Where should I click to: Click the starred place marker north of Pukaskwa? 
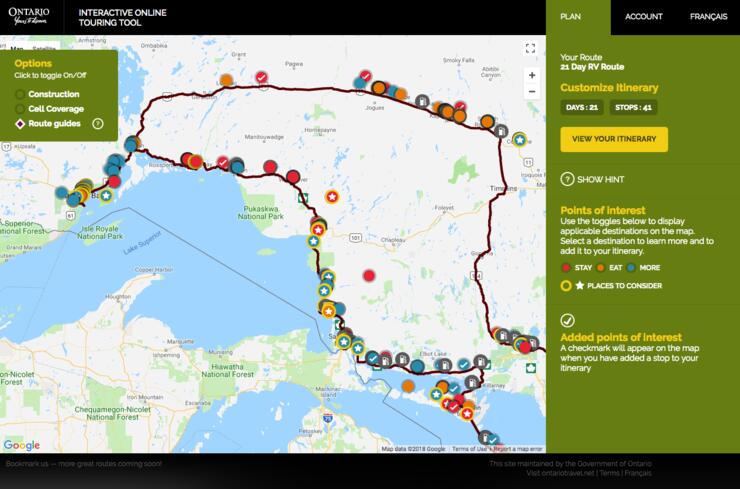pyautogui.click(x=333, y=197)
